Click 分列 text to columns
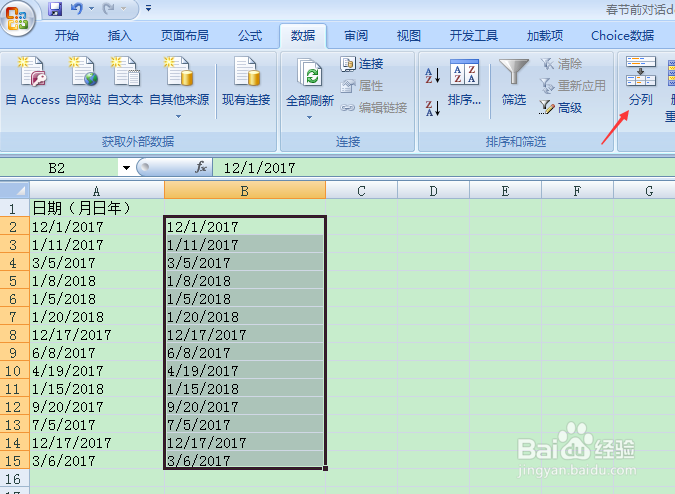Screen dimensions: 675x494 point(641,82)
